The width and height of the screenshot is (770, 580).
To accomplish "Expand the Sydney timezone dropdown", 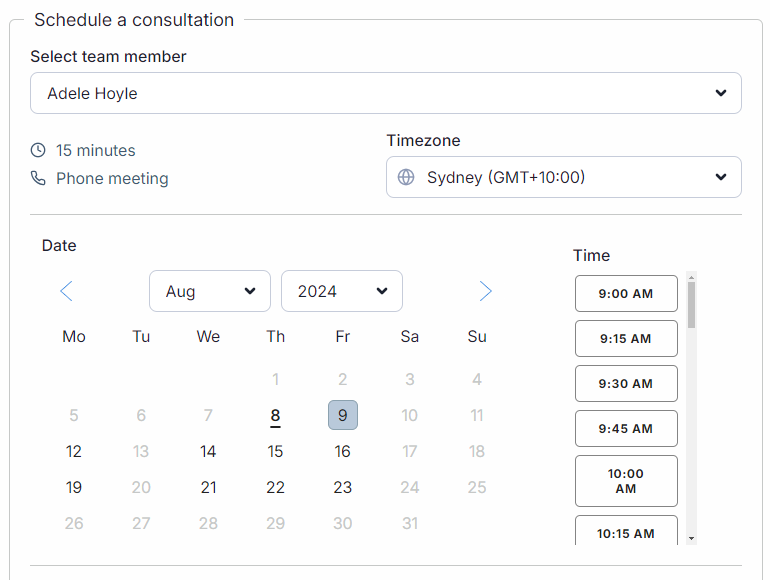I will tap(564, 177).
